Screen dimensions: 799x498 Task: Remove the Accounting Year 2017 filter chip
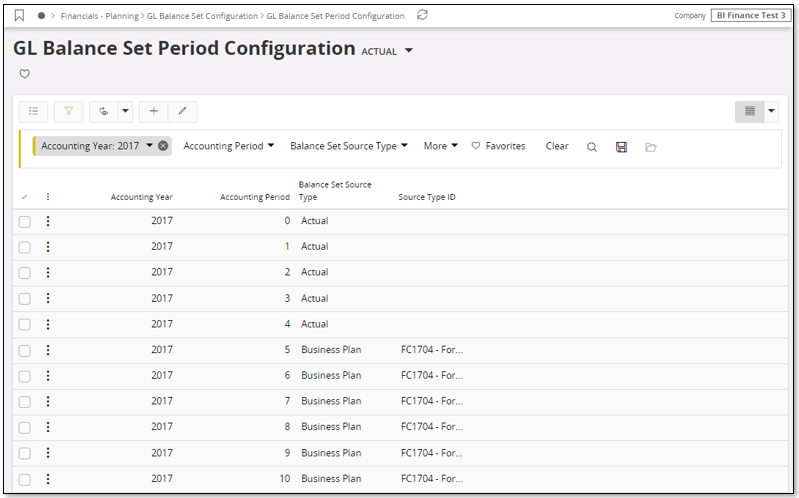[163, 146]
